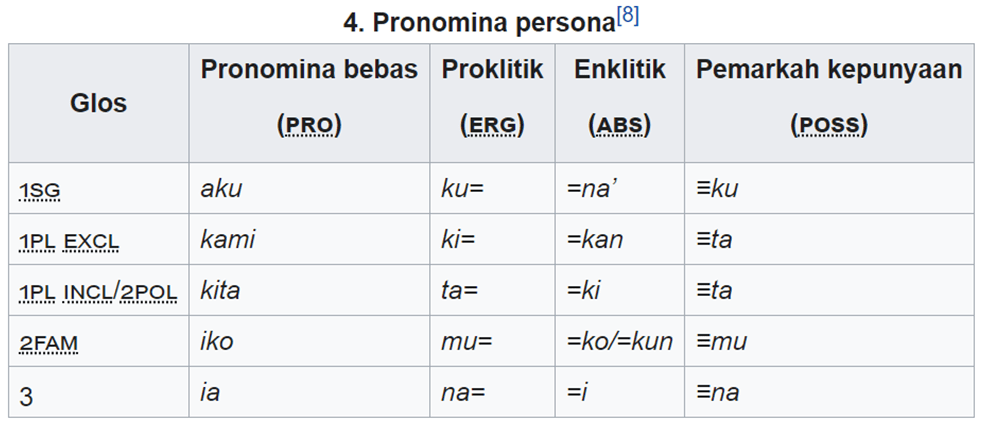This screenshot has height=427, width=983.
Task: Click the cell containing aku
Action: (x=309, y=188)
